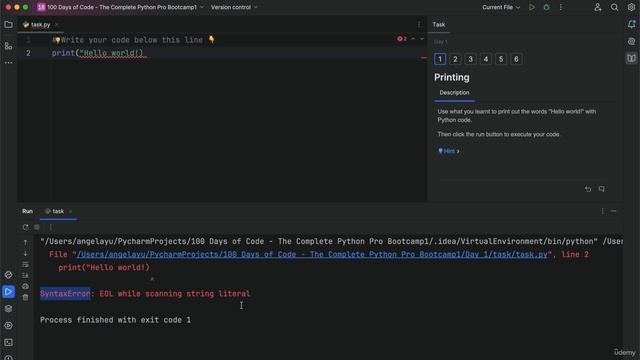Open IDE settings gear in title bar
The height and width of the screenshot is (360, 640).
point(631,7)
